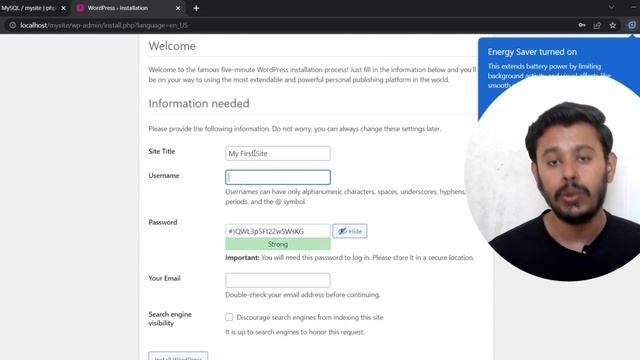Click the 'Search engine visibility' label
This screenshot has width=640, height=360.
(170, 318)
